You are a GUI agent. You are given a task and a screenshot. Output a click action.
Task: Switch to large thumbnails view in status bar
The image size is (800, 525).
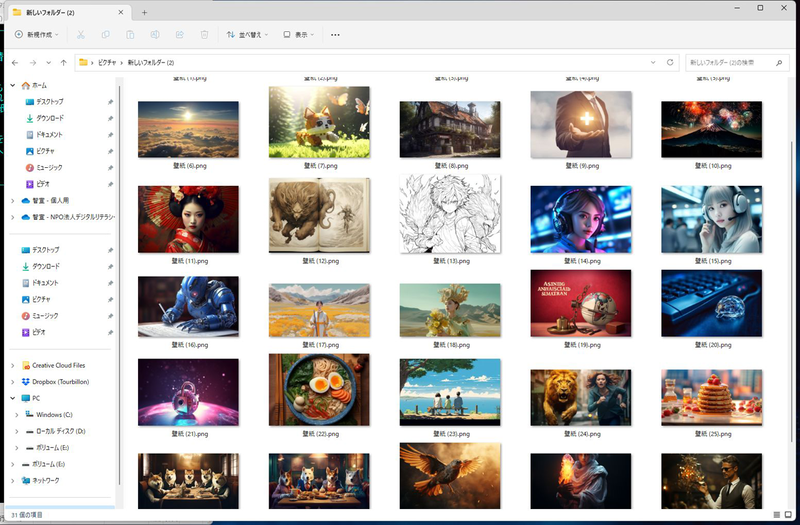(789, 514)
